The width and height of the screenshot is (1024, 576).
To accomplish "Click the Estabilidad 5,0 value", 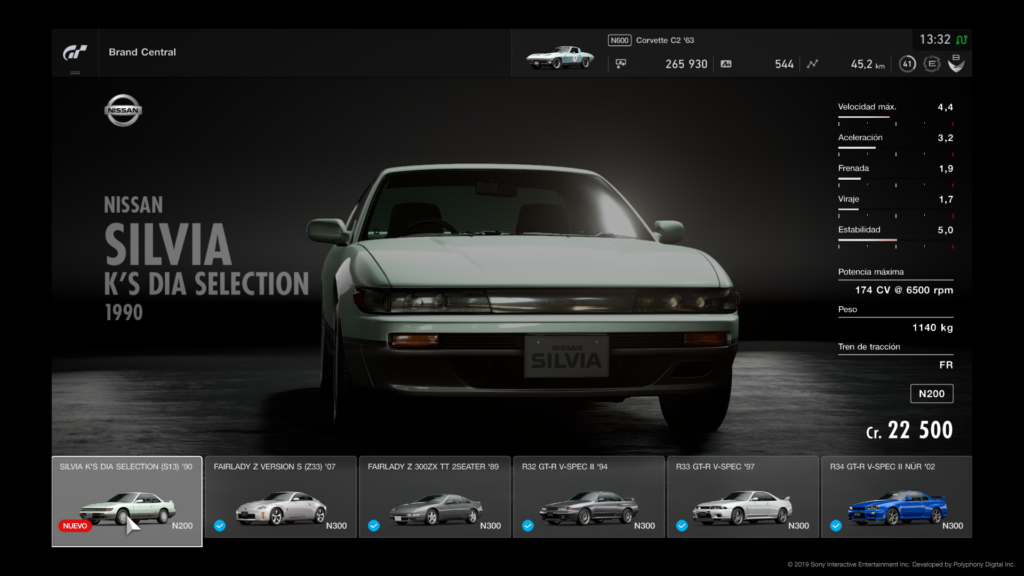I will [945, 230].
